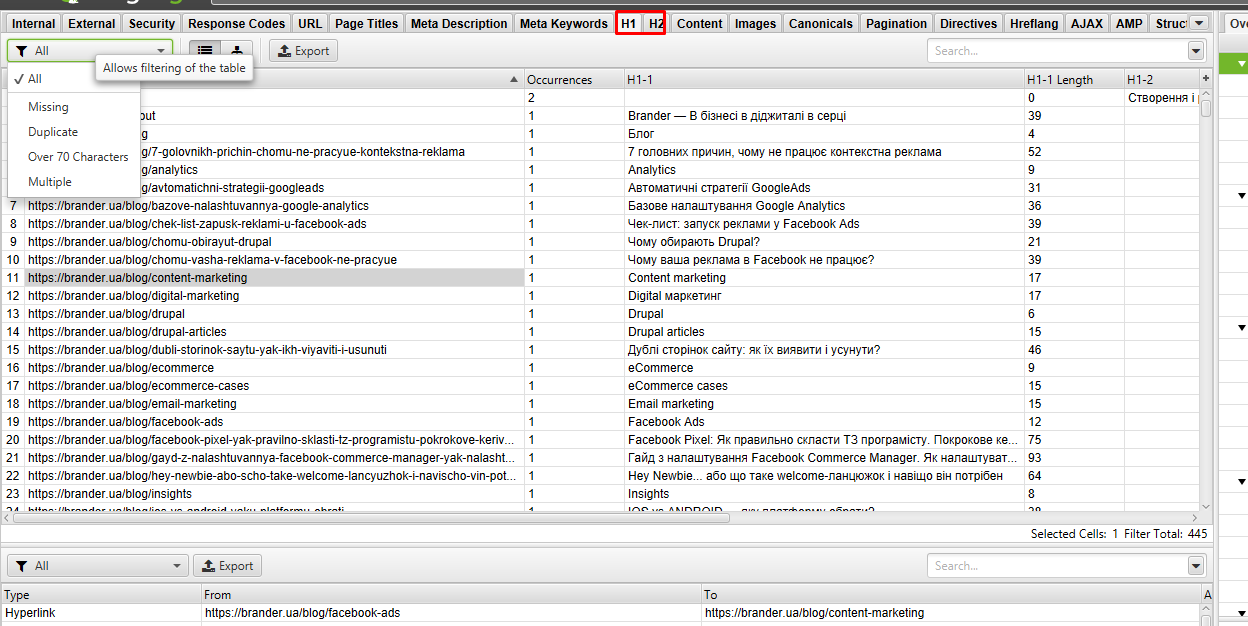Switch to list view mode

click(x=205, y=50)
